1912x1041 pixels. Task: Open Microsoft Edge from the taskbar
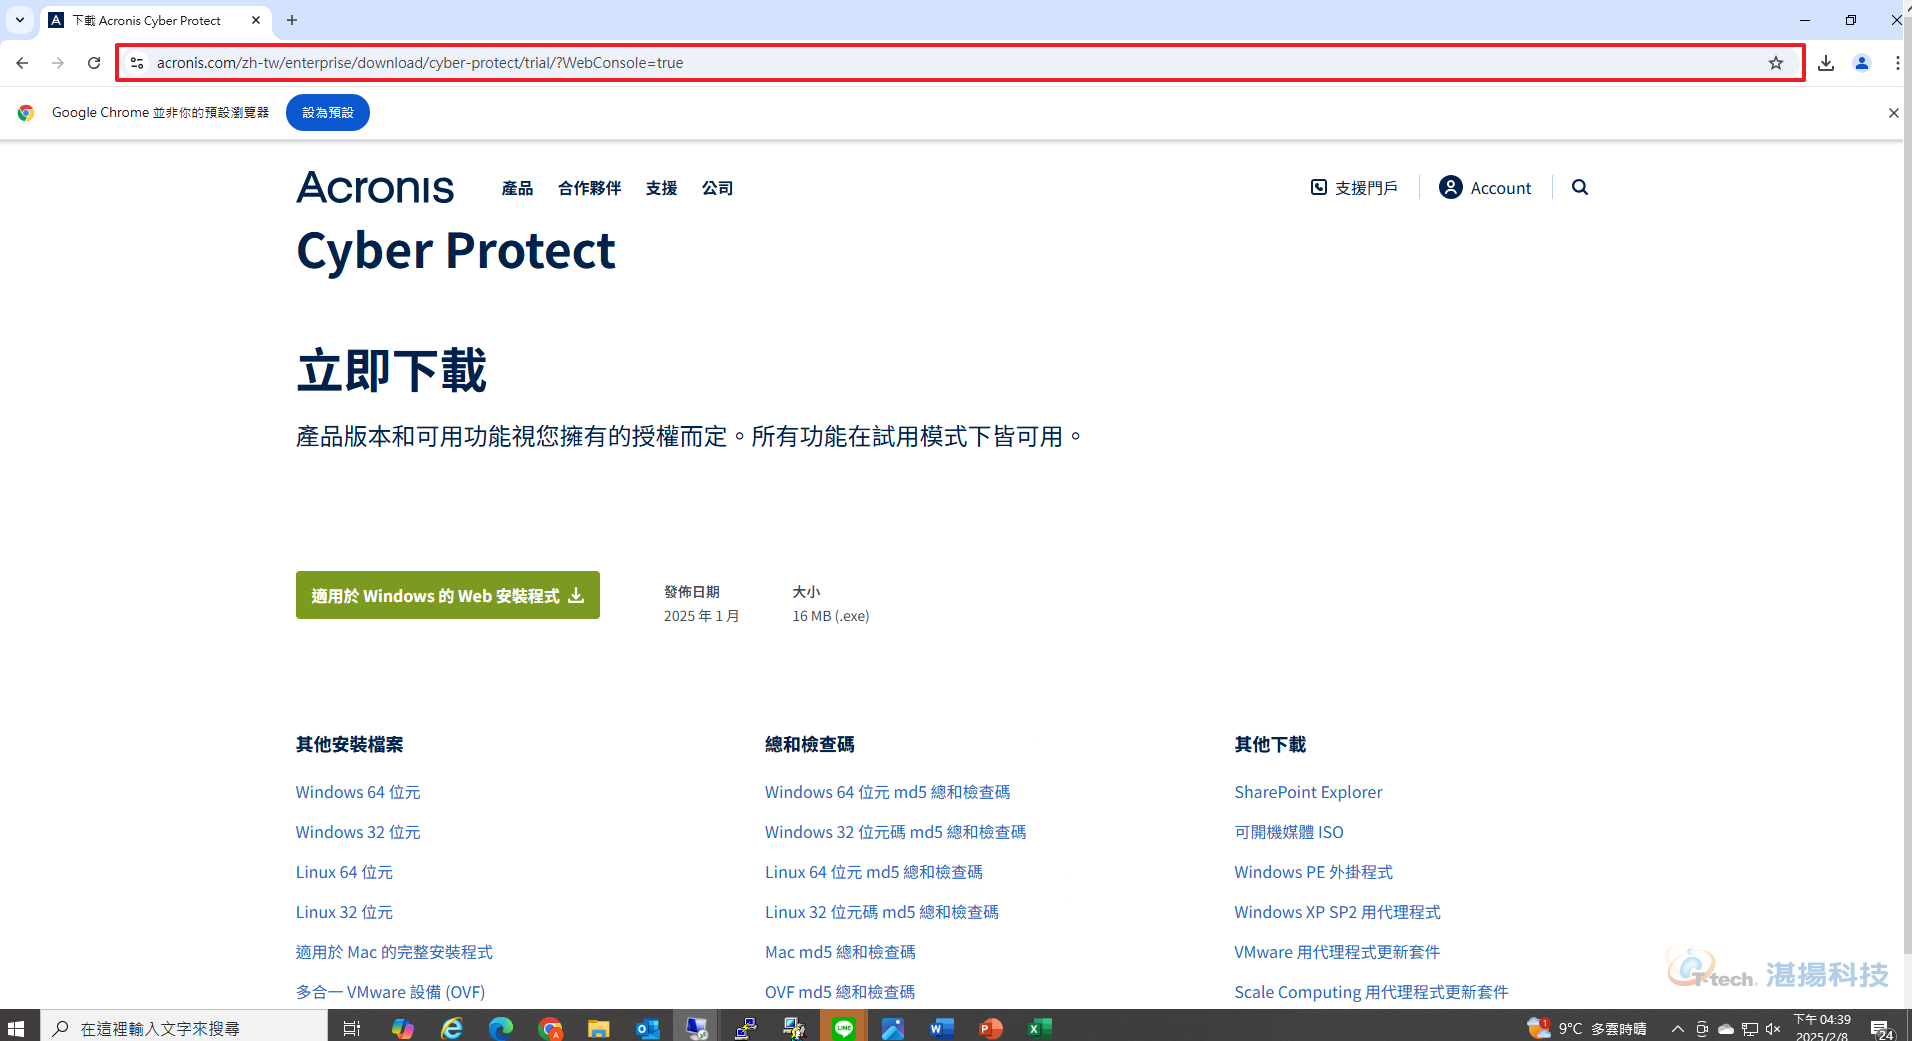pos(500,1027)
